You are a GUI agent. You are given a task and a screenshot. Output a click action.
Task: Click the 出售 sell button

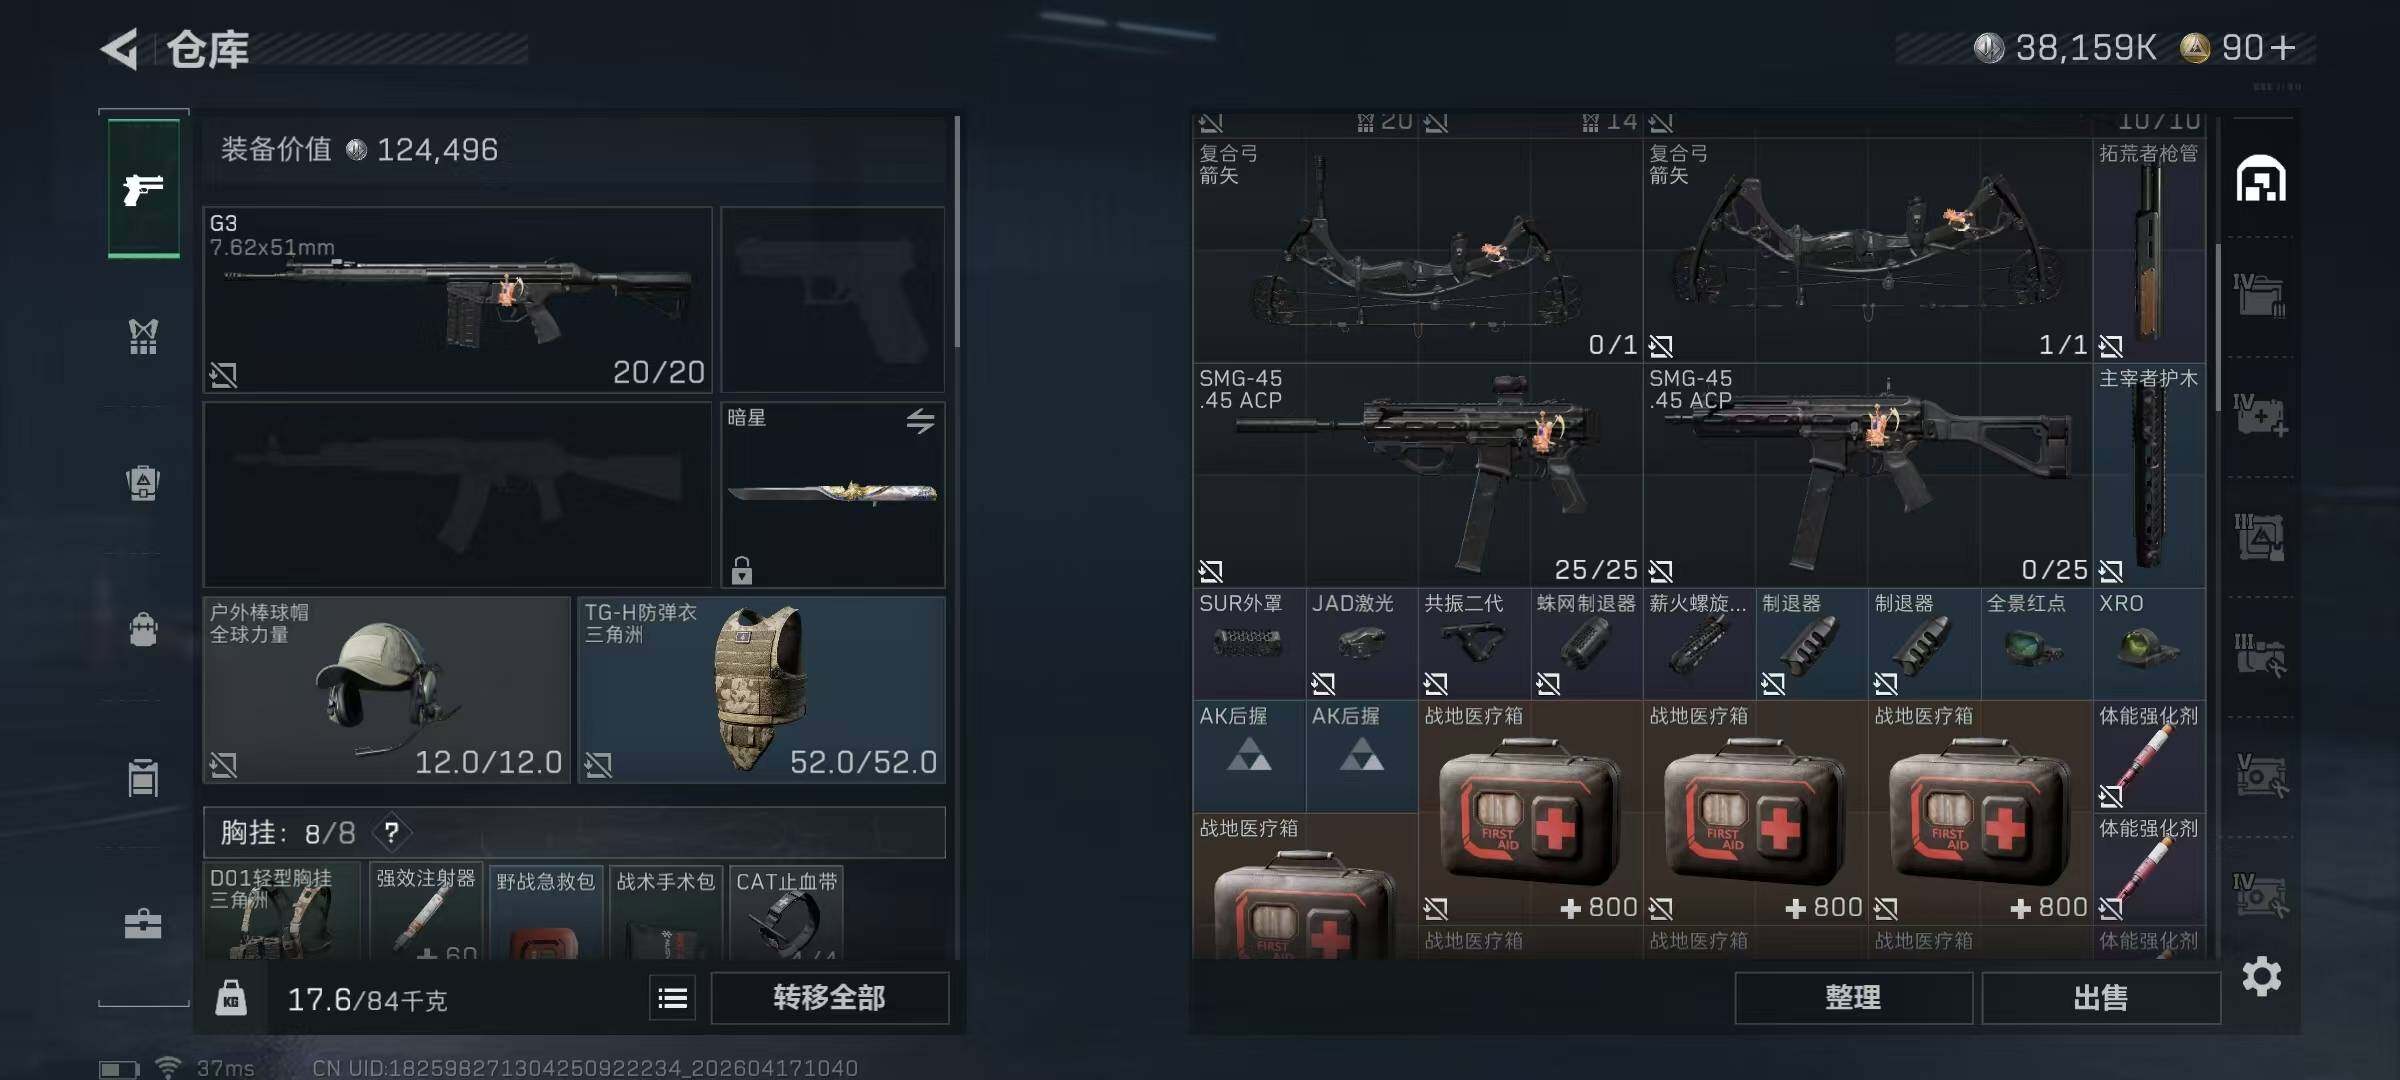tap(2100, 997)
